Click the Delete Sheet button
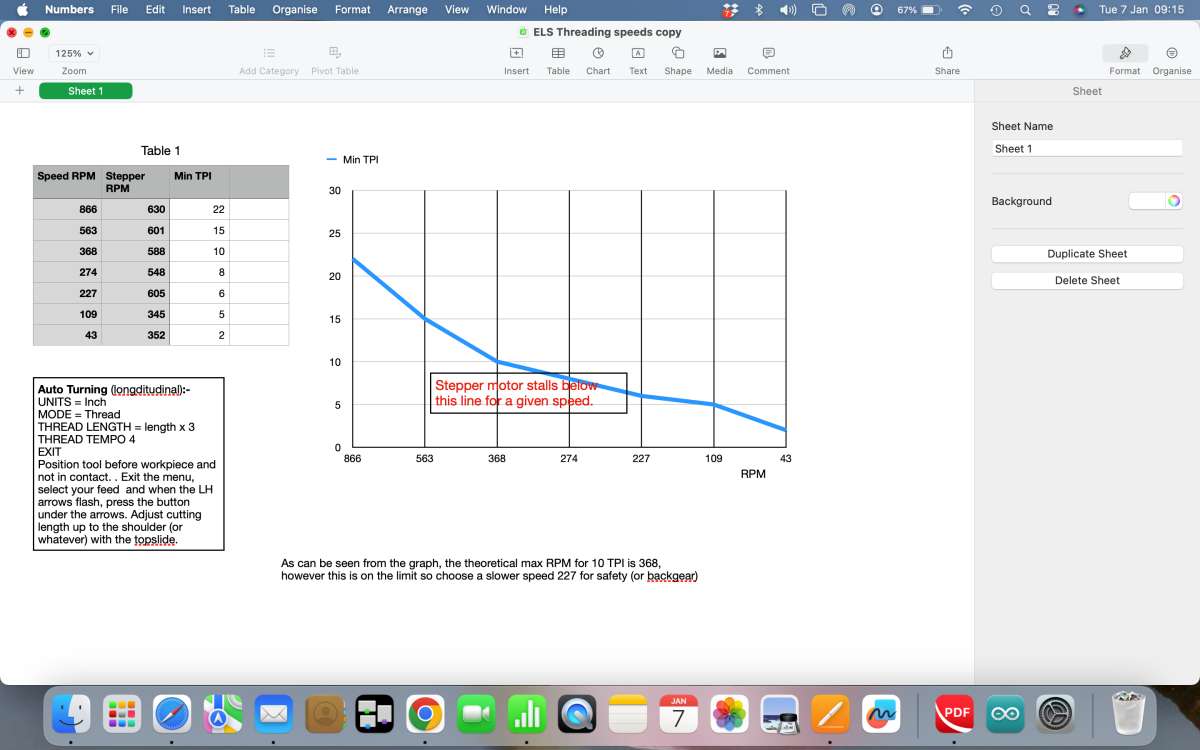This screenshot has width=1200, height=750. click(1087, 281)
